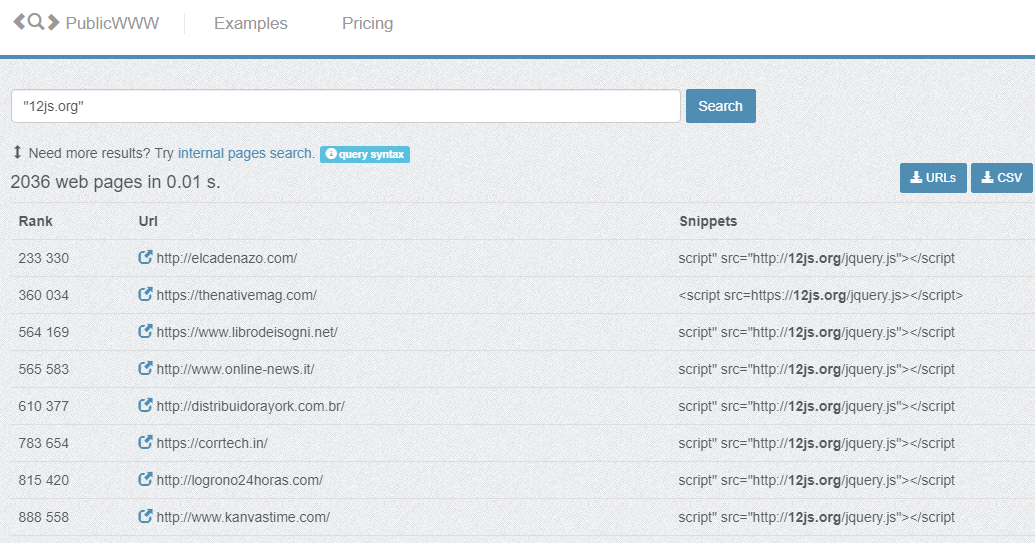Open the query syntax help badge

pos(365,154)
